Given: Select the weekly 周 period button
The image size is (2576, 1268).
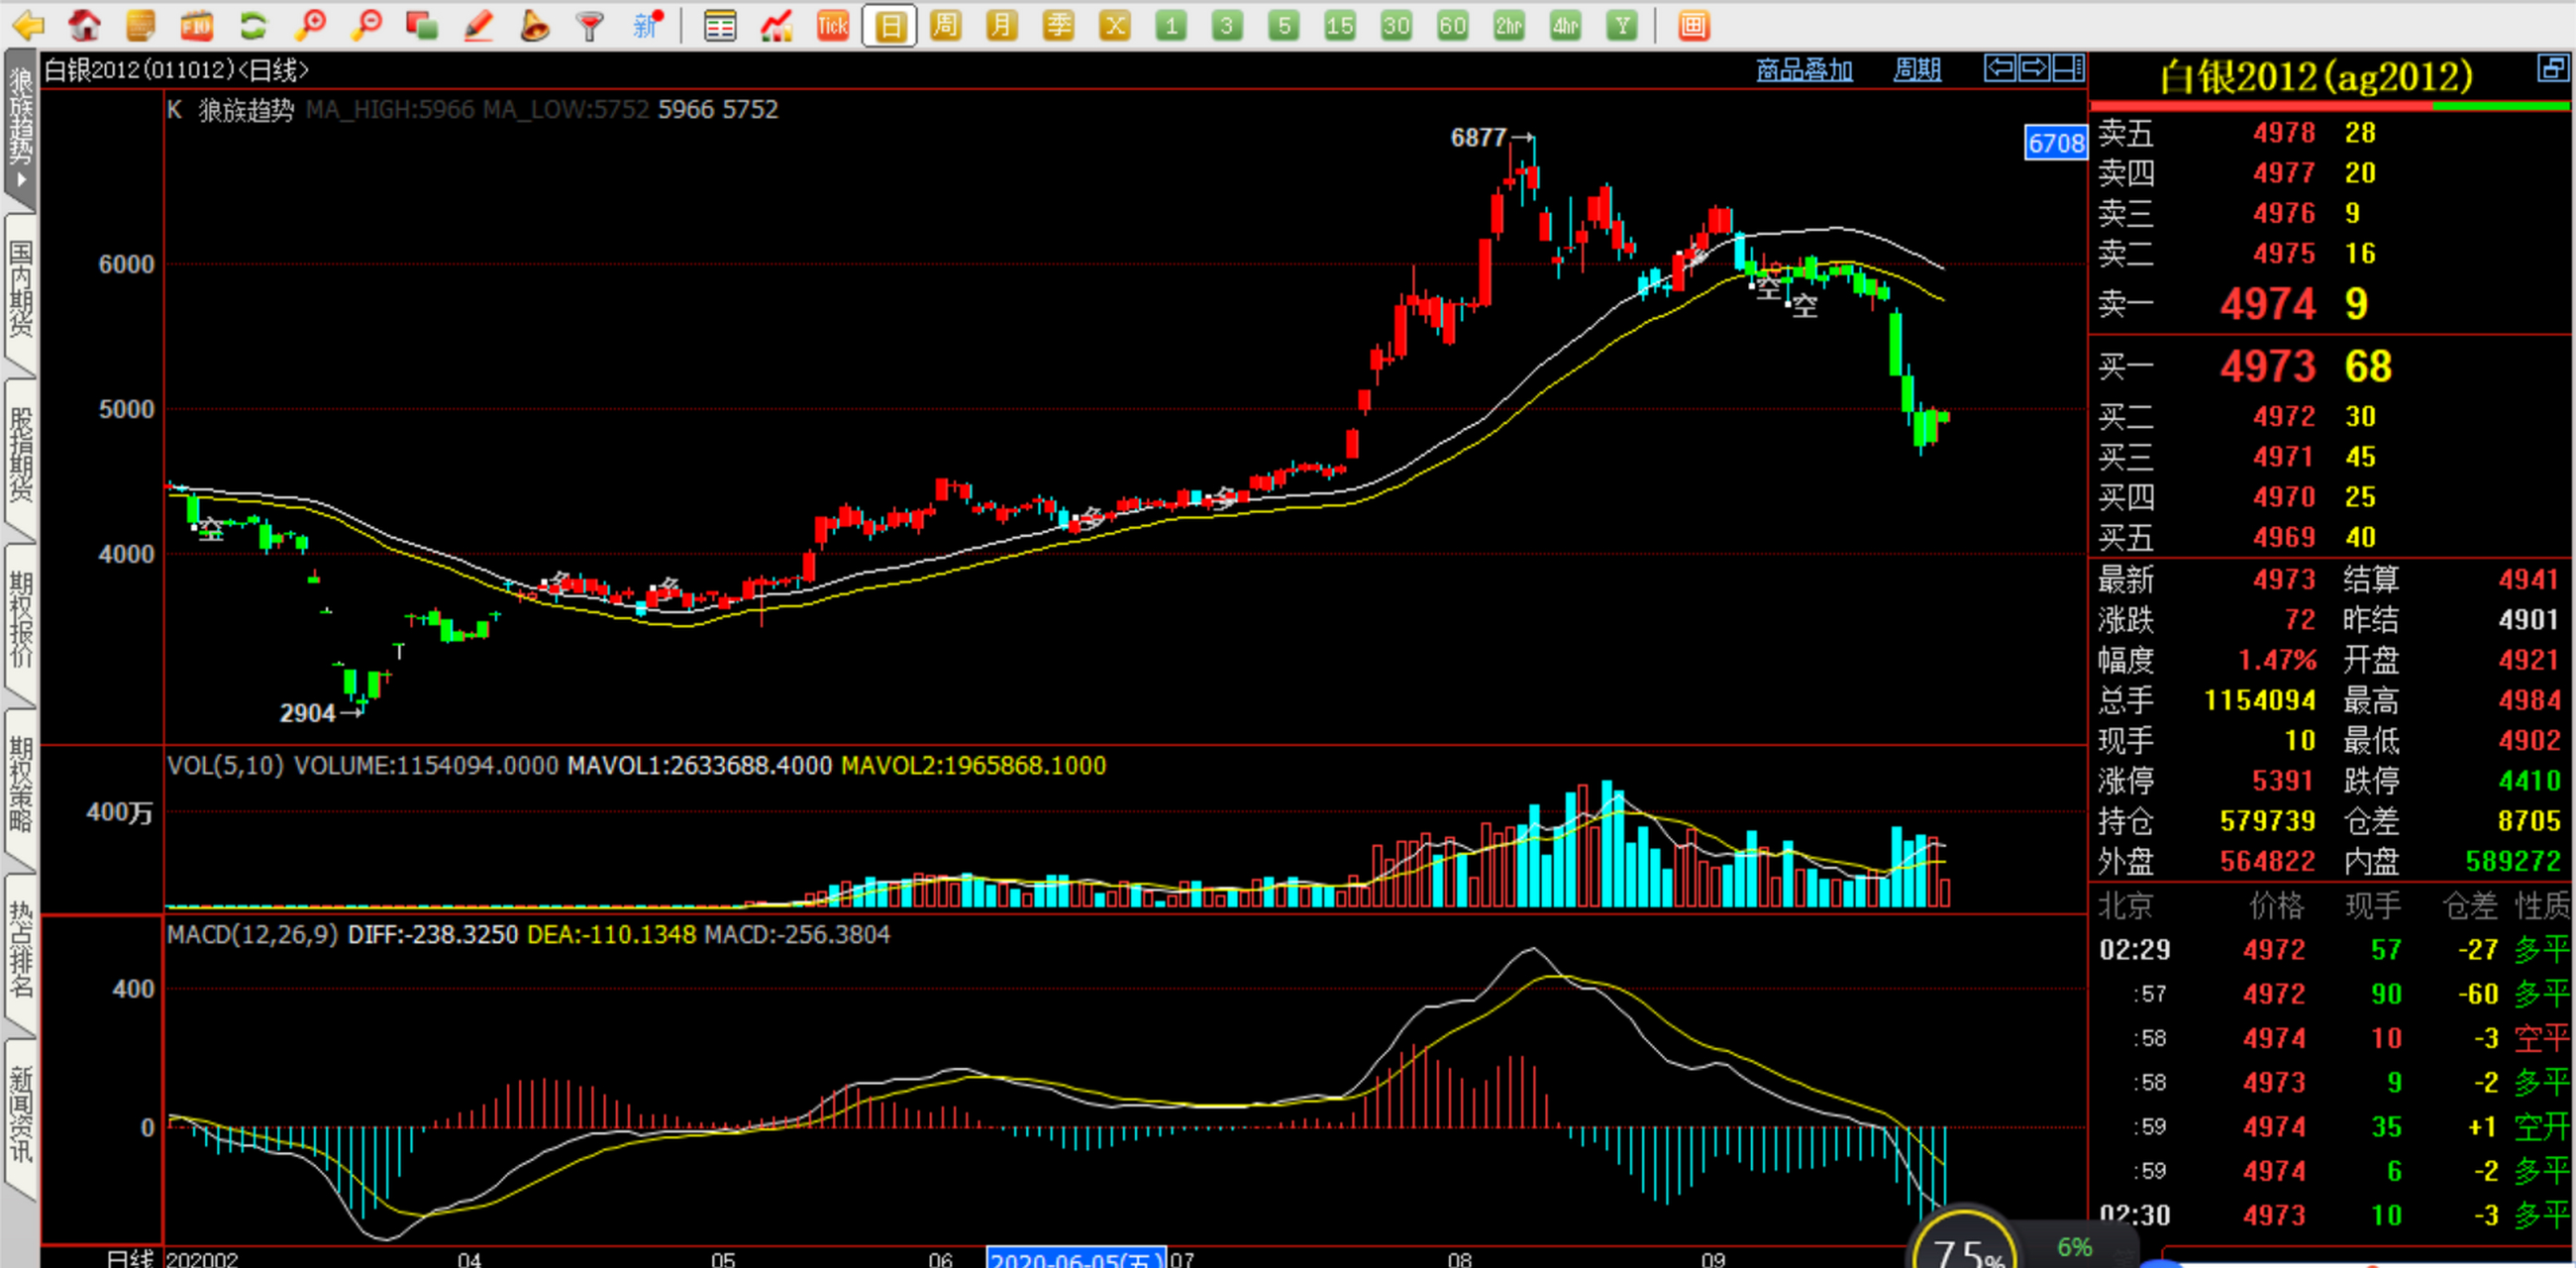Looking at the screenshot, I should (x=945, y=25).
